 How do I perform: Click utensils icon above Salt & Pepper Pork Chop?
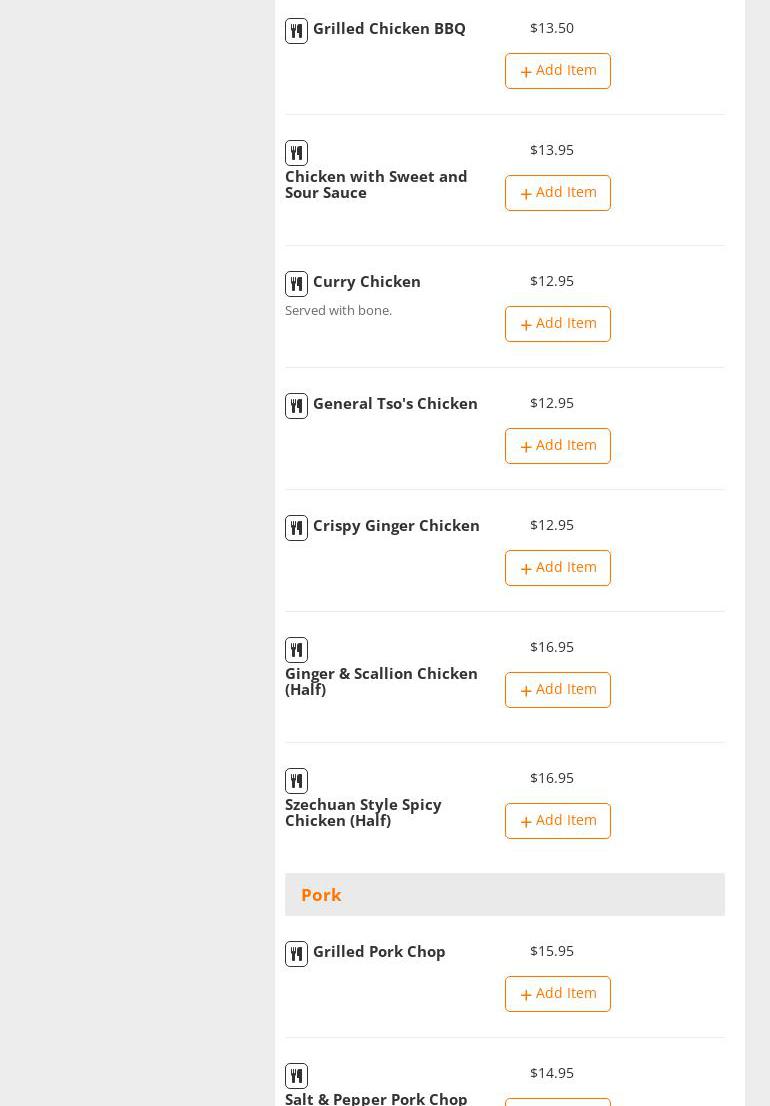[x=296, y=1076]
